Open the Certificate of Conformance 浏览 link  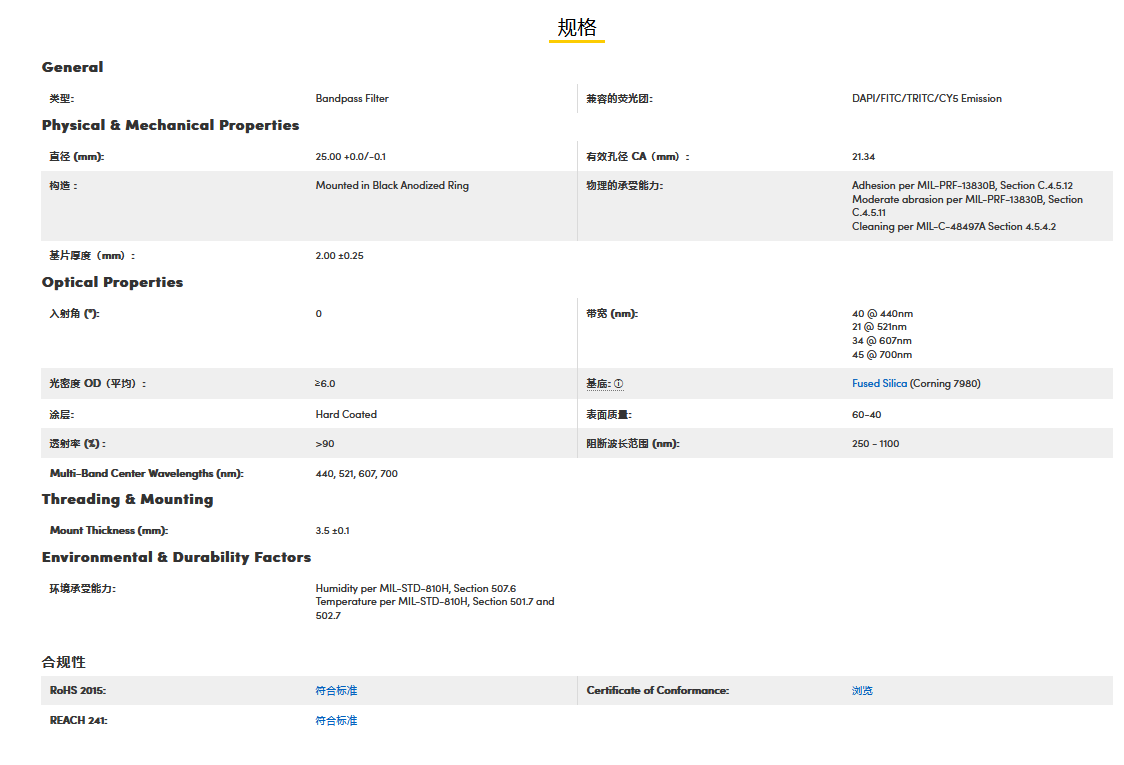point(862,690)
